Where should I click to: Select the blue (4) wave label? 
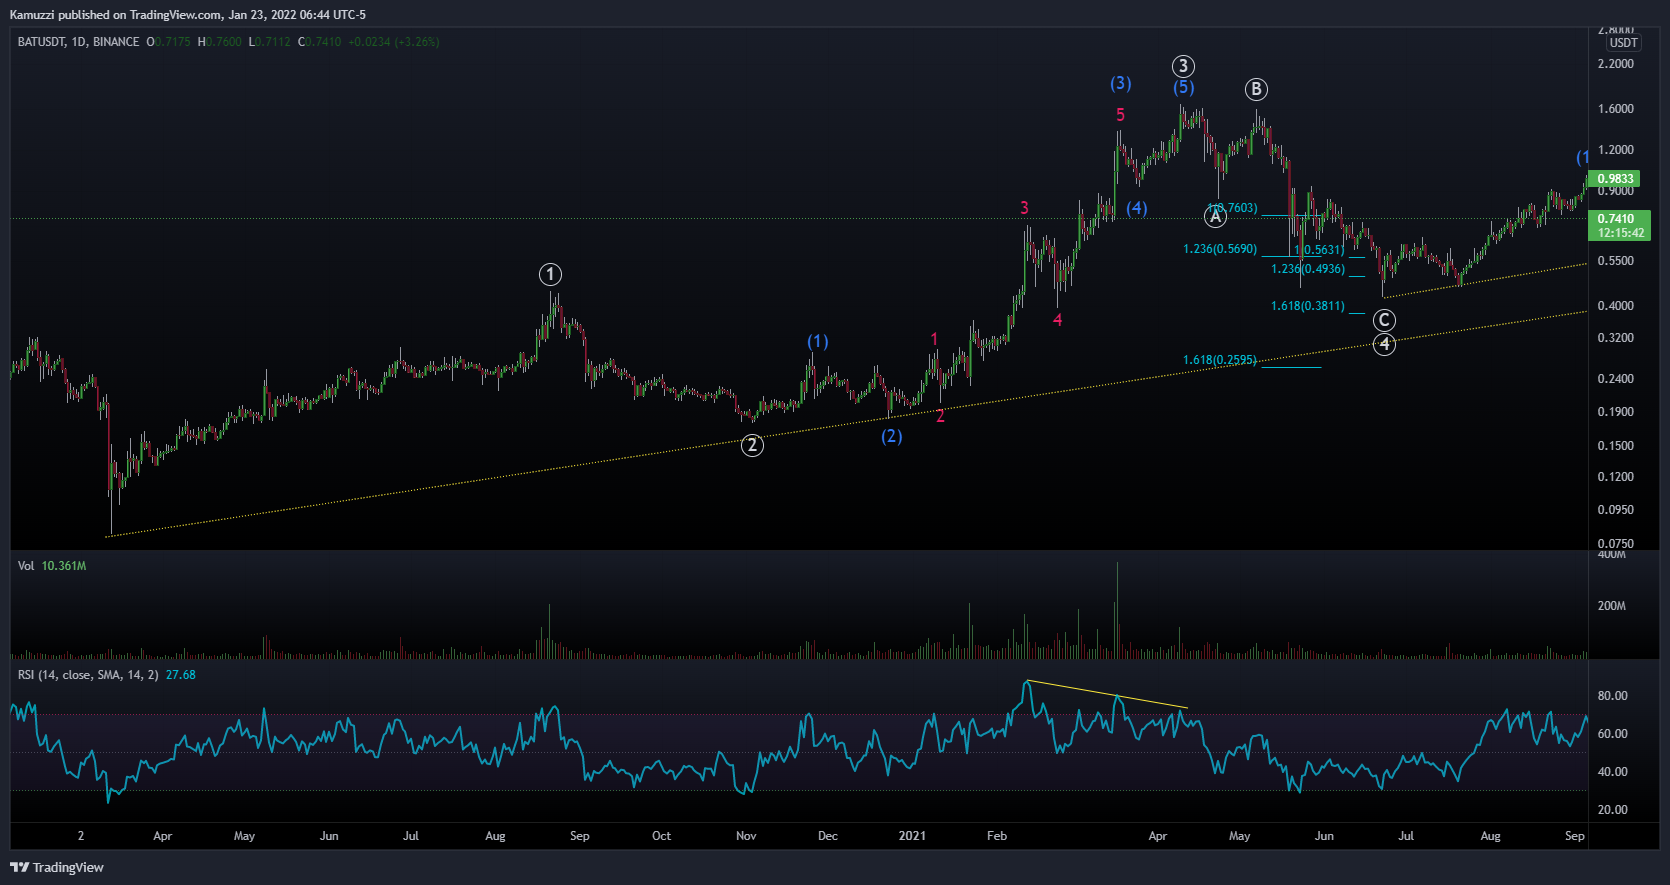(1137, 208)
